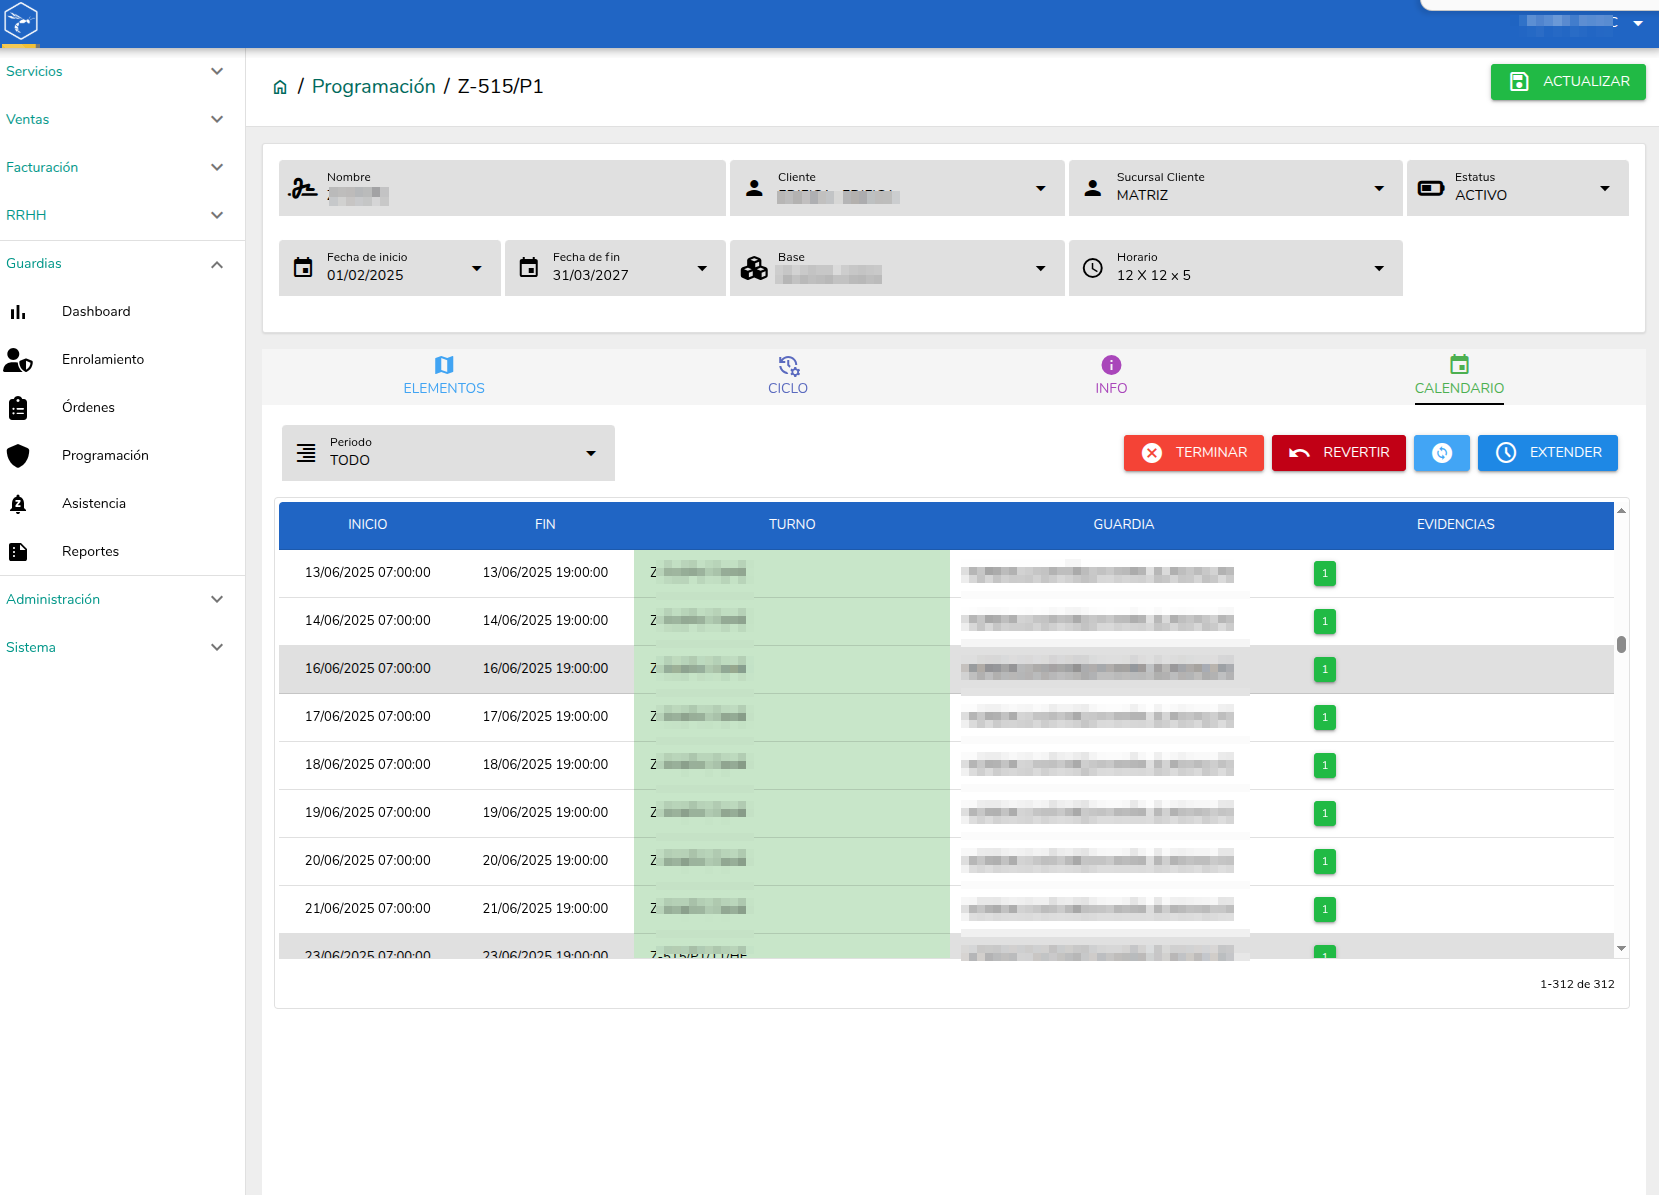Click the table scrollbar thumb
Image resolution: width=1659 pixels, height=1195 pixels.
(1621, 645)
